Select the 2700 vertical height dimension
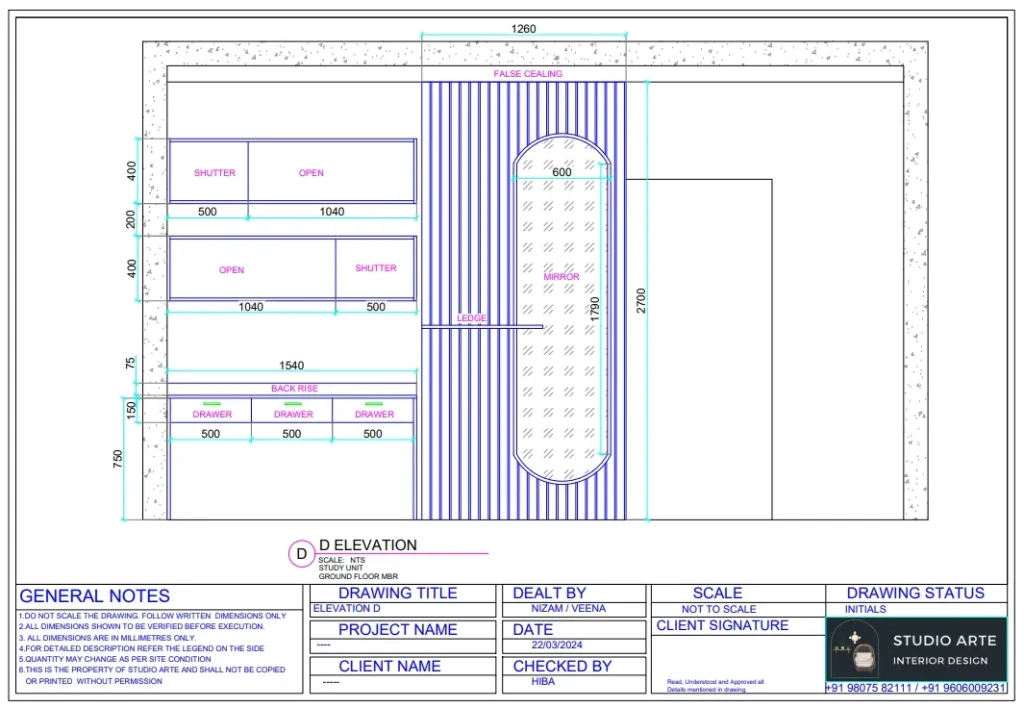The image size is (1024, 708). [641, 301]
